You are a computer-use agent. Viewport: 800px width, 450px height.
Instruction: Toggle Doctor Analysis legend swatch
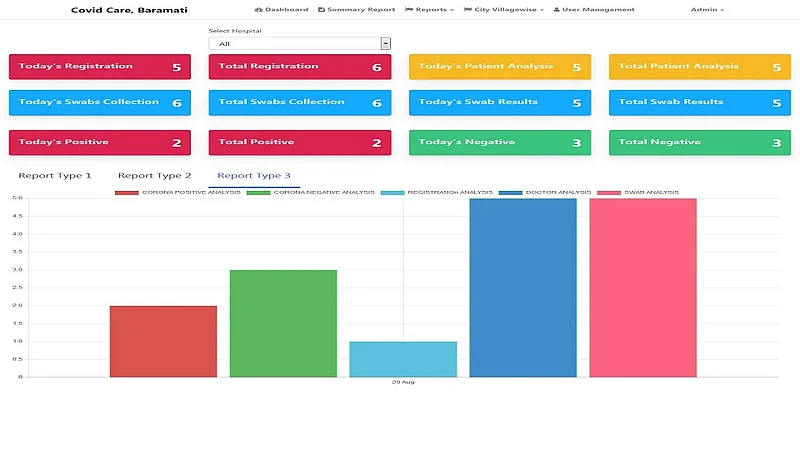pos(511,193)
